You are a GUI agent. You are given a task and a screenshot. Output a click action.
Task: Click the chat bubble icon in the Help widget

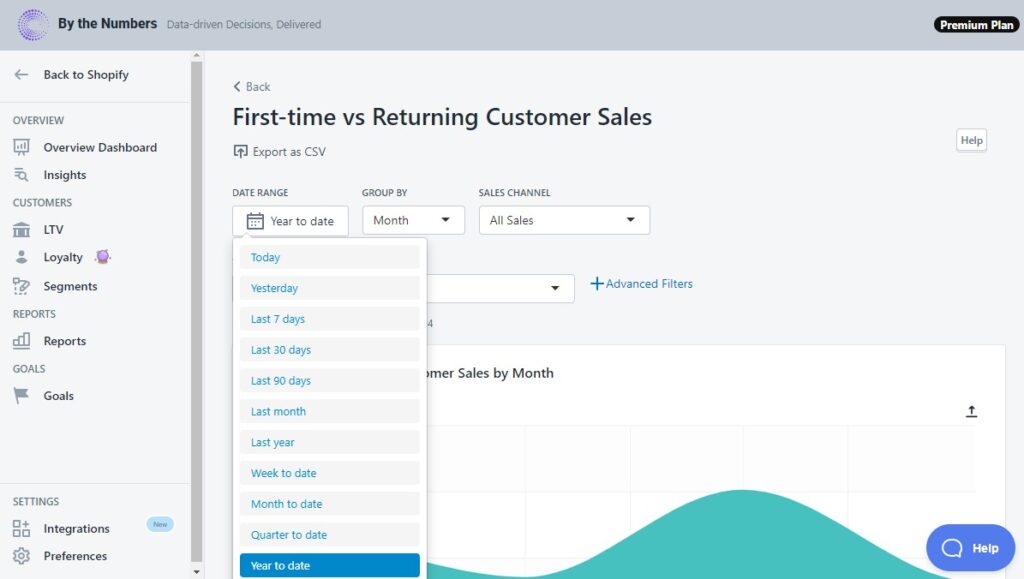click(x=952, y=548)
